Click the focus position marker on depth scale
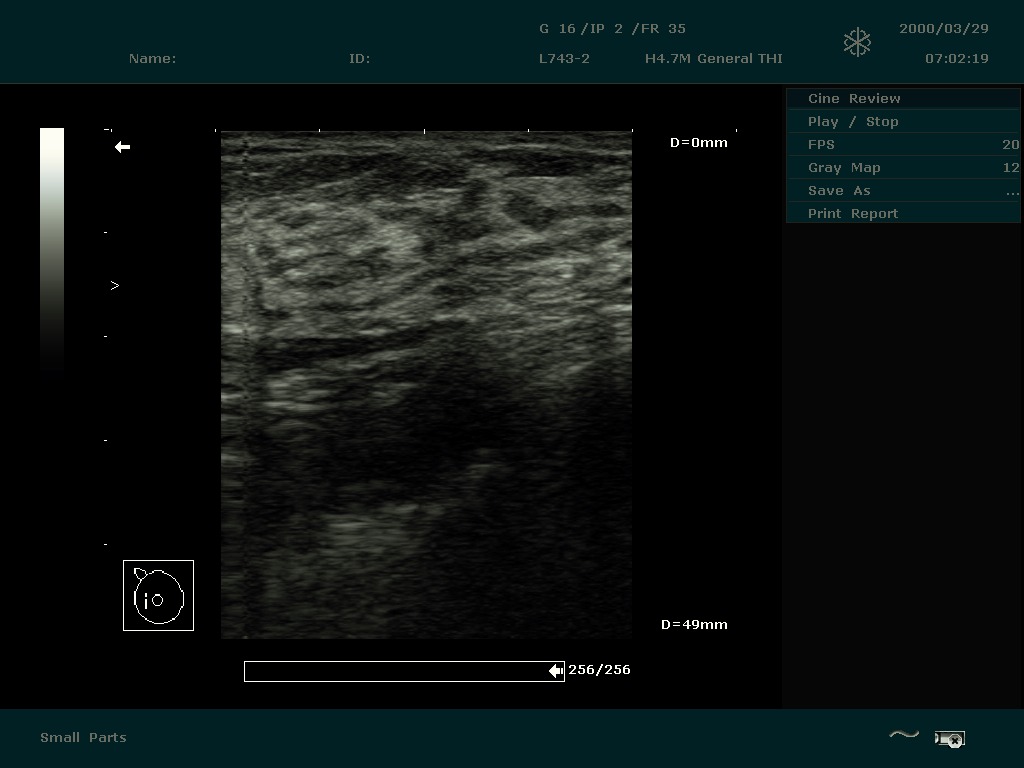The width and height of the screenshot is (1024, 768). coord(114,286)
